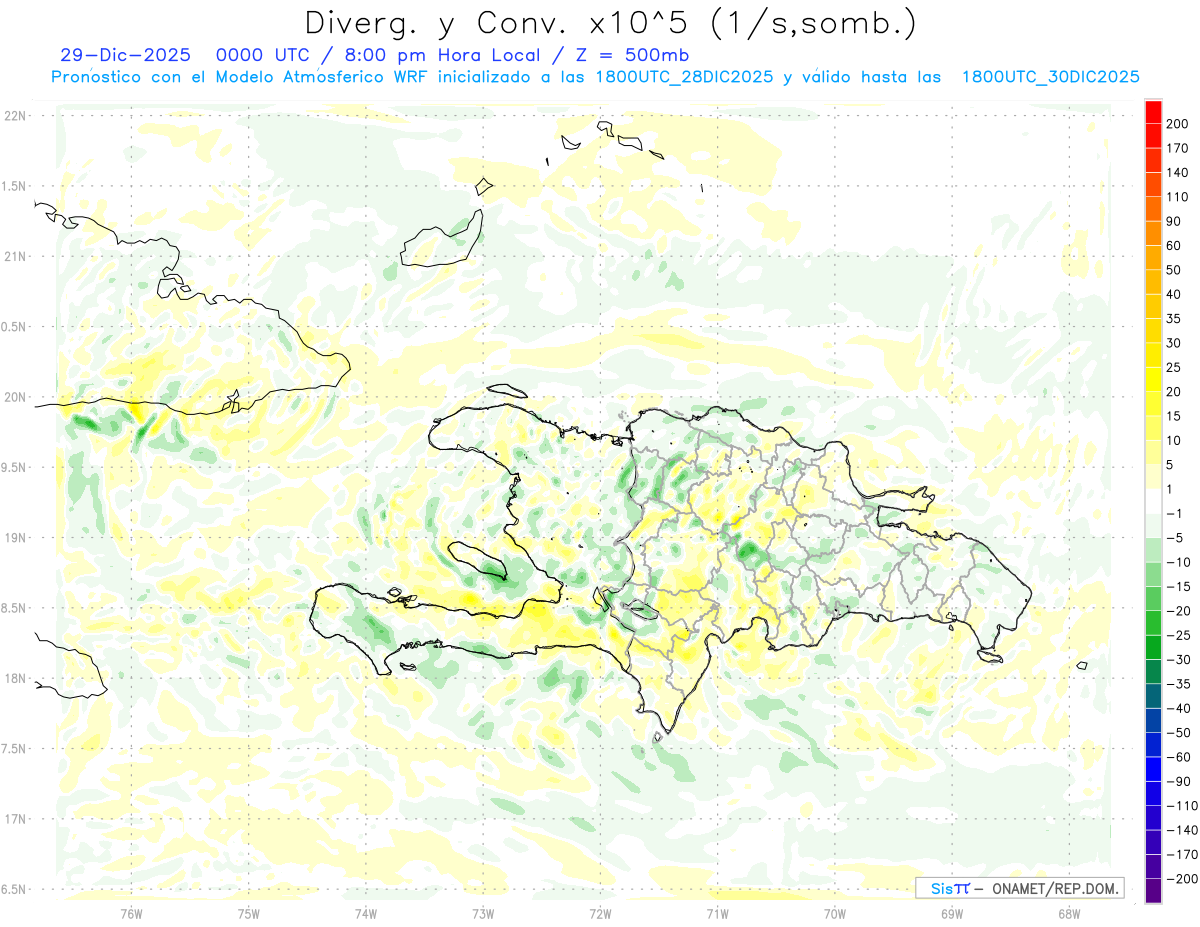Click the '1.5N' latitude label
This screenshot has height=927, width=1200.
[14, 186]
